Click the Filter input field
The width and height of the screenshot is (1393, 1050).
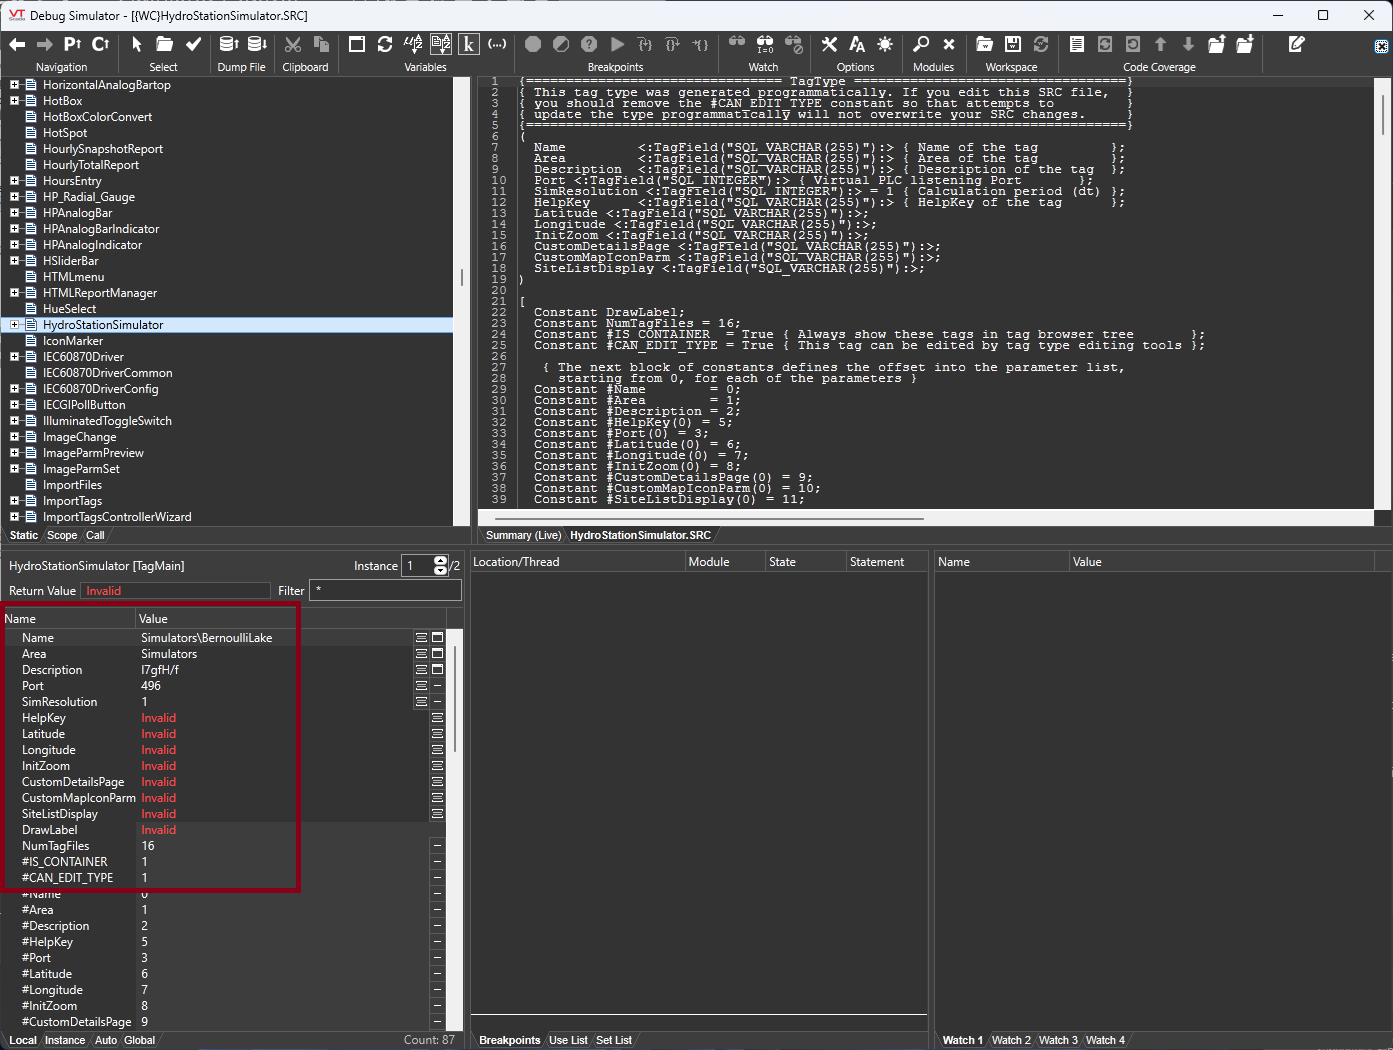point(385,591)
